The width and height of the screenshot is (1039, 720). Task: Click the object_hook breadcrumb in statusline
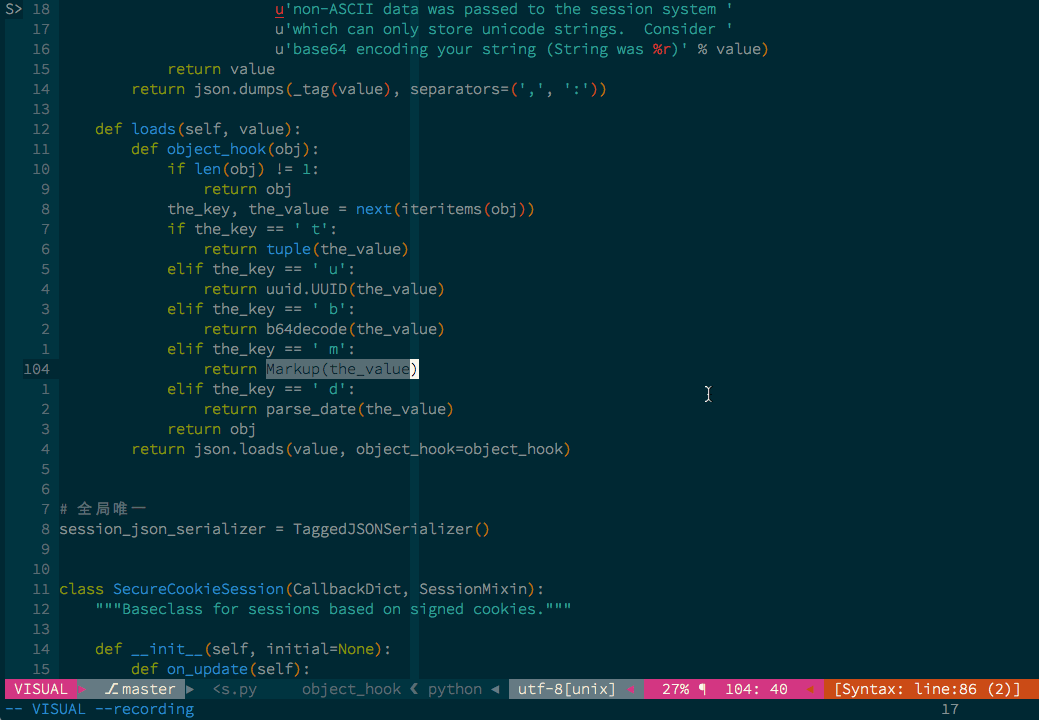351,689
